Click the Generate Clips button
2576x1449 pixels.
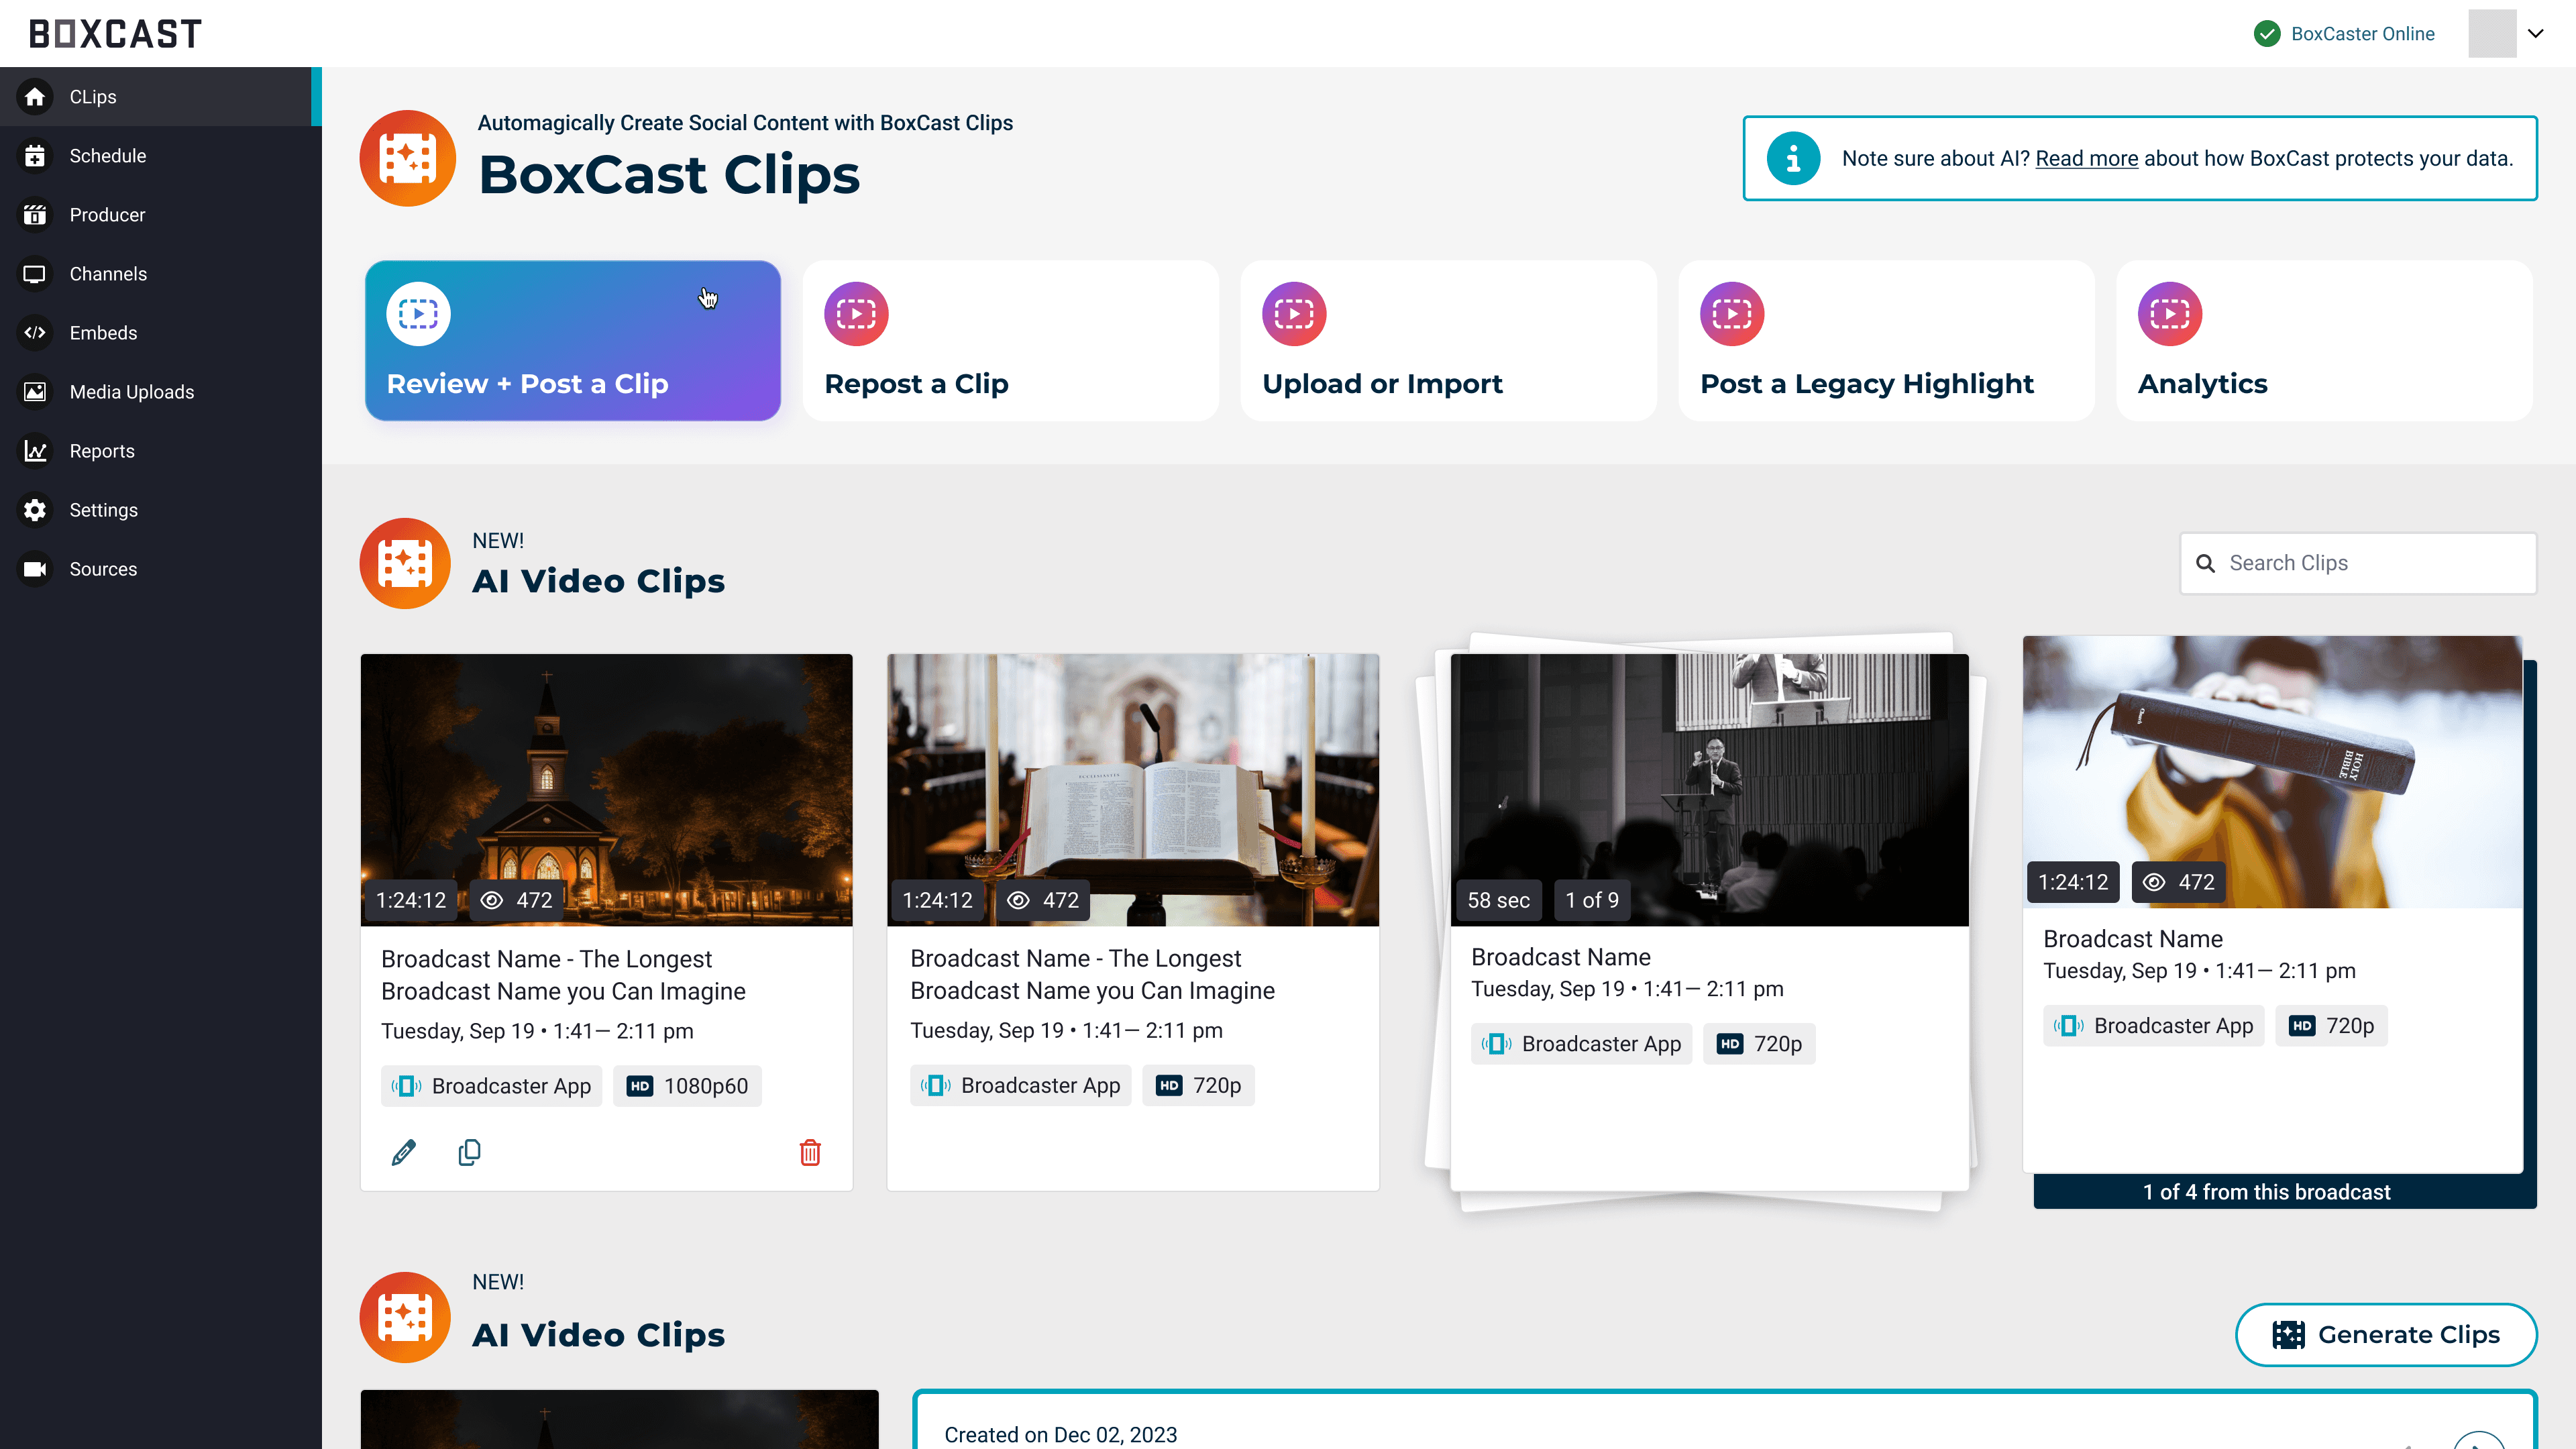point(2386,1334)
